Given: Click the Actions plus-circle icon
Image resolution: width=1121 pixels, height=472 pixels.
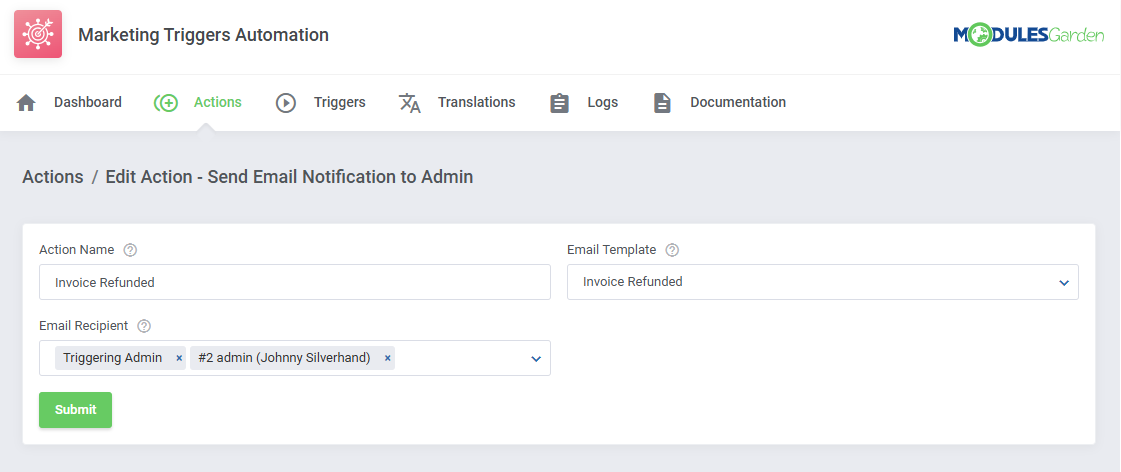Looking at the screenshot, I should click(x=166, y=103).
